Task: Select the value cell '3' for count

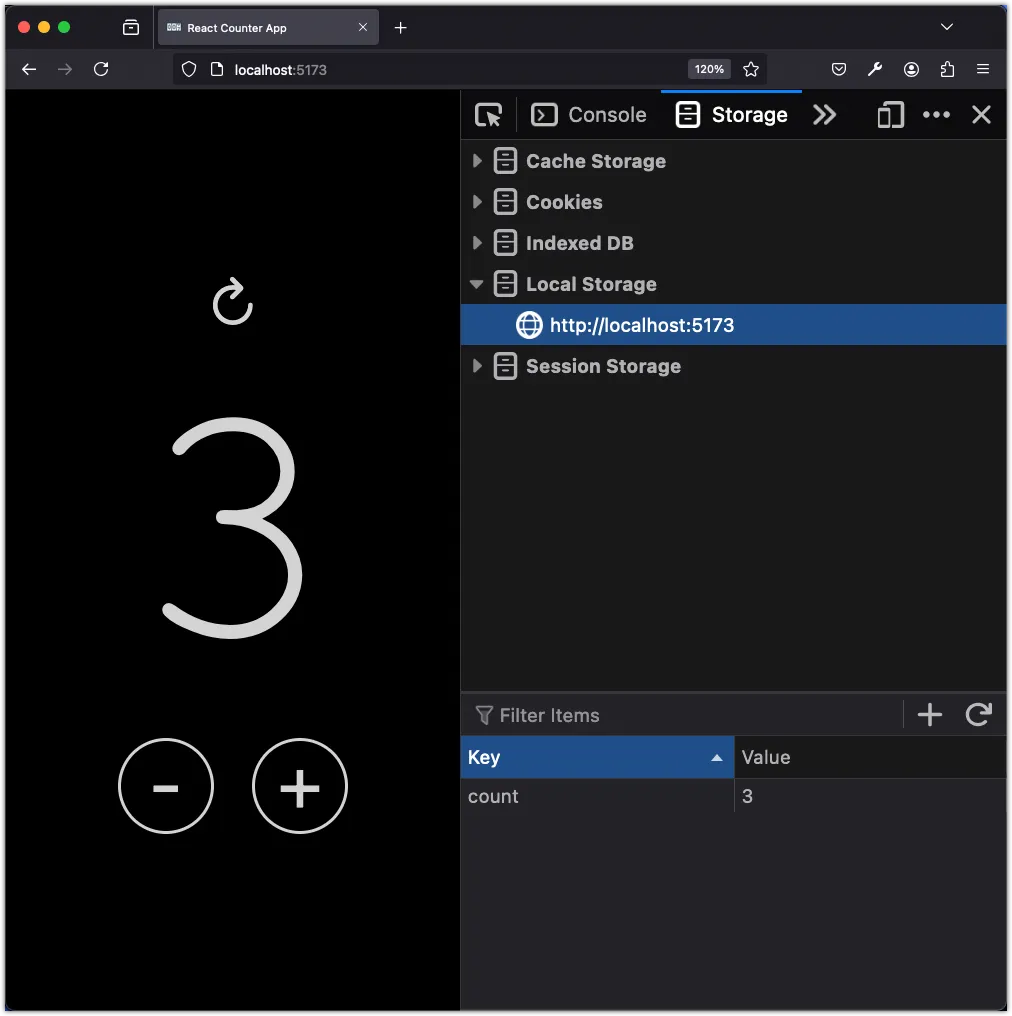Action: point(870,796)
